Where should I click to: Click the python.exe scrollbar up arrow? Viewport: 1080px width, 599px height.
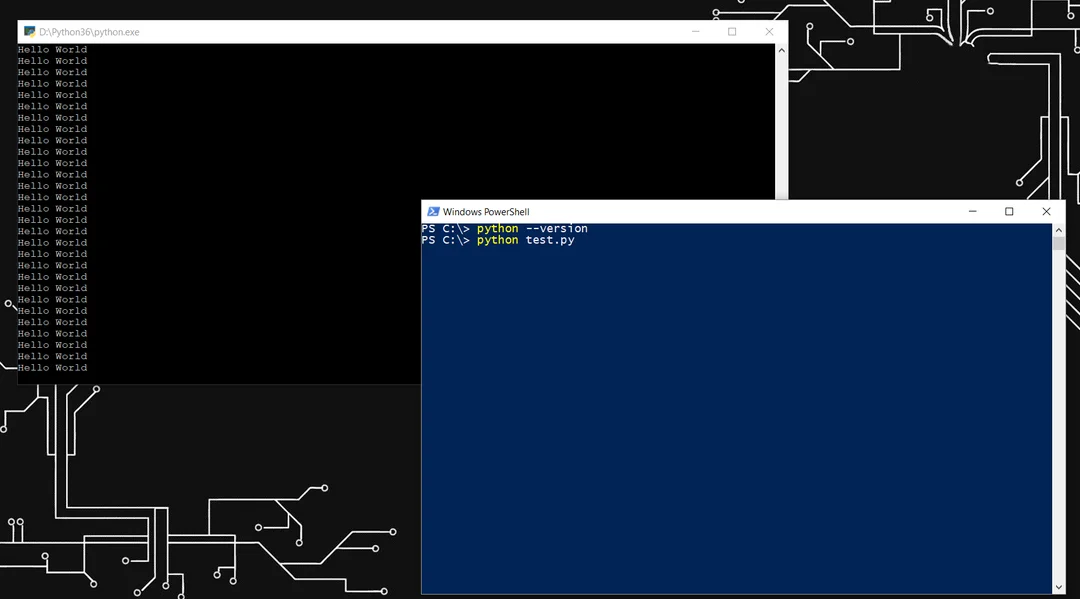pos(781,50)
